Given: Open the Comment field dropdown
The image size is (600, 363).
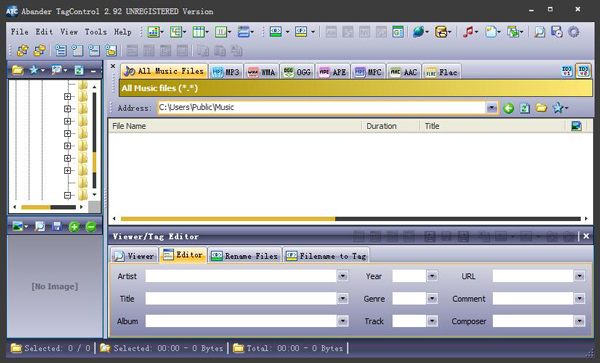Looking at the screenshot, I should point(579,298).
